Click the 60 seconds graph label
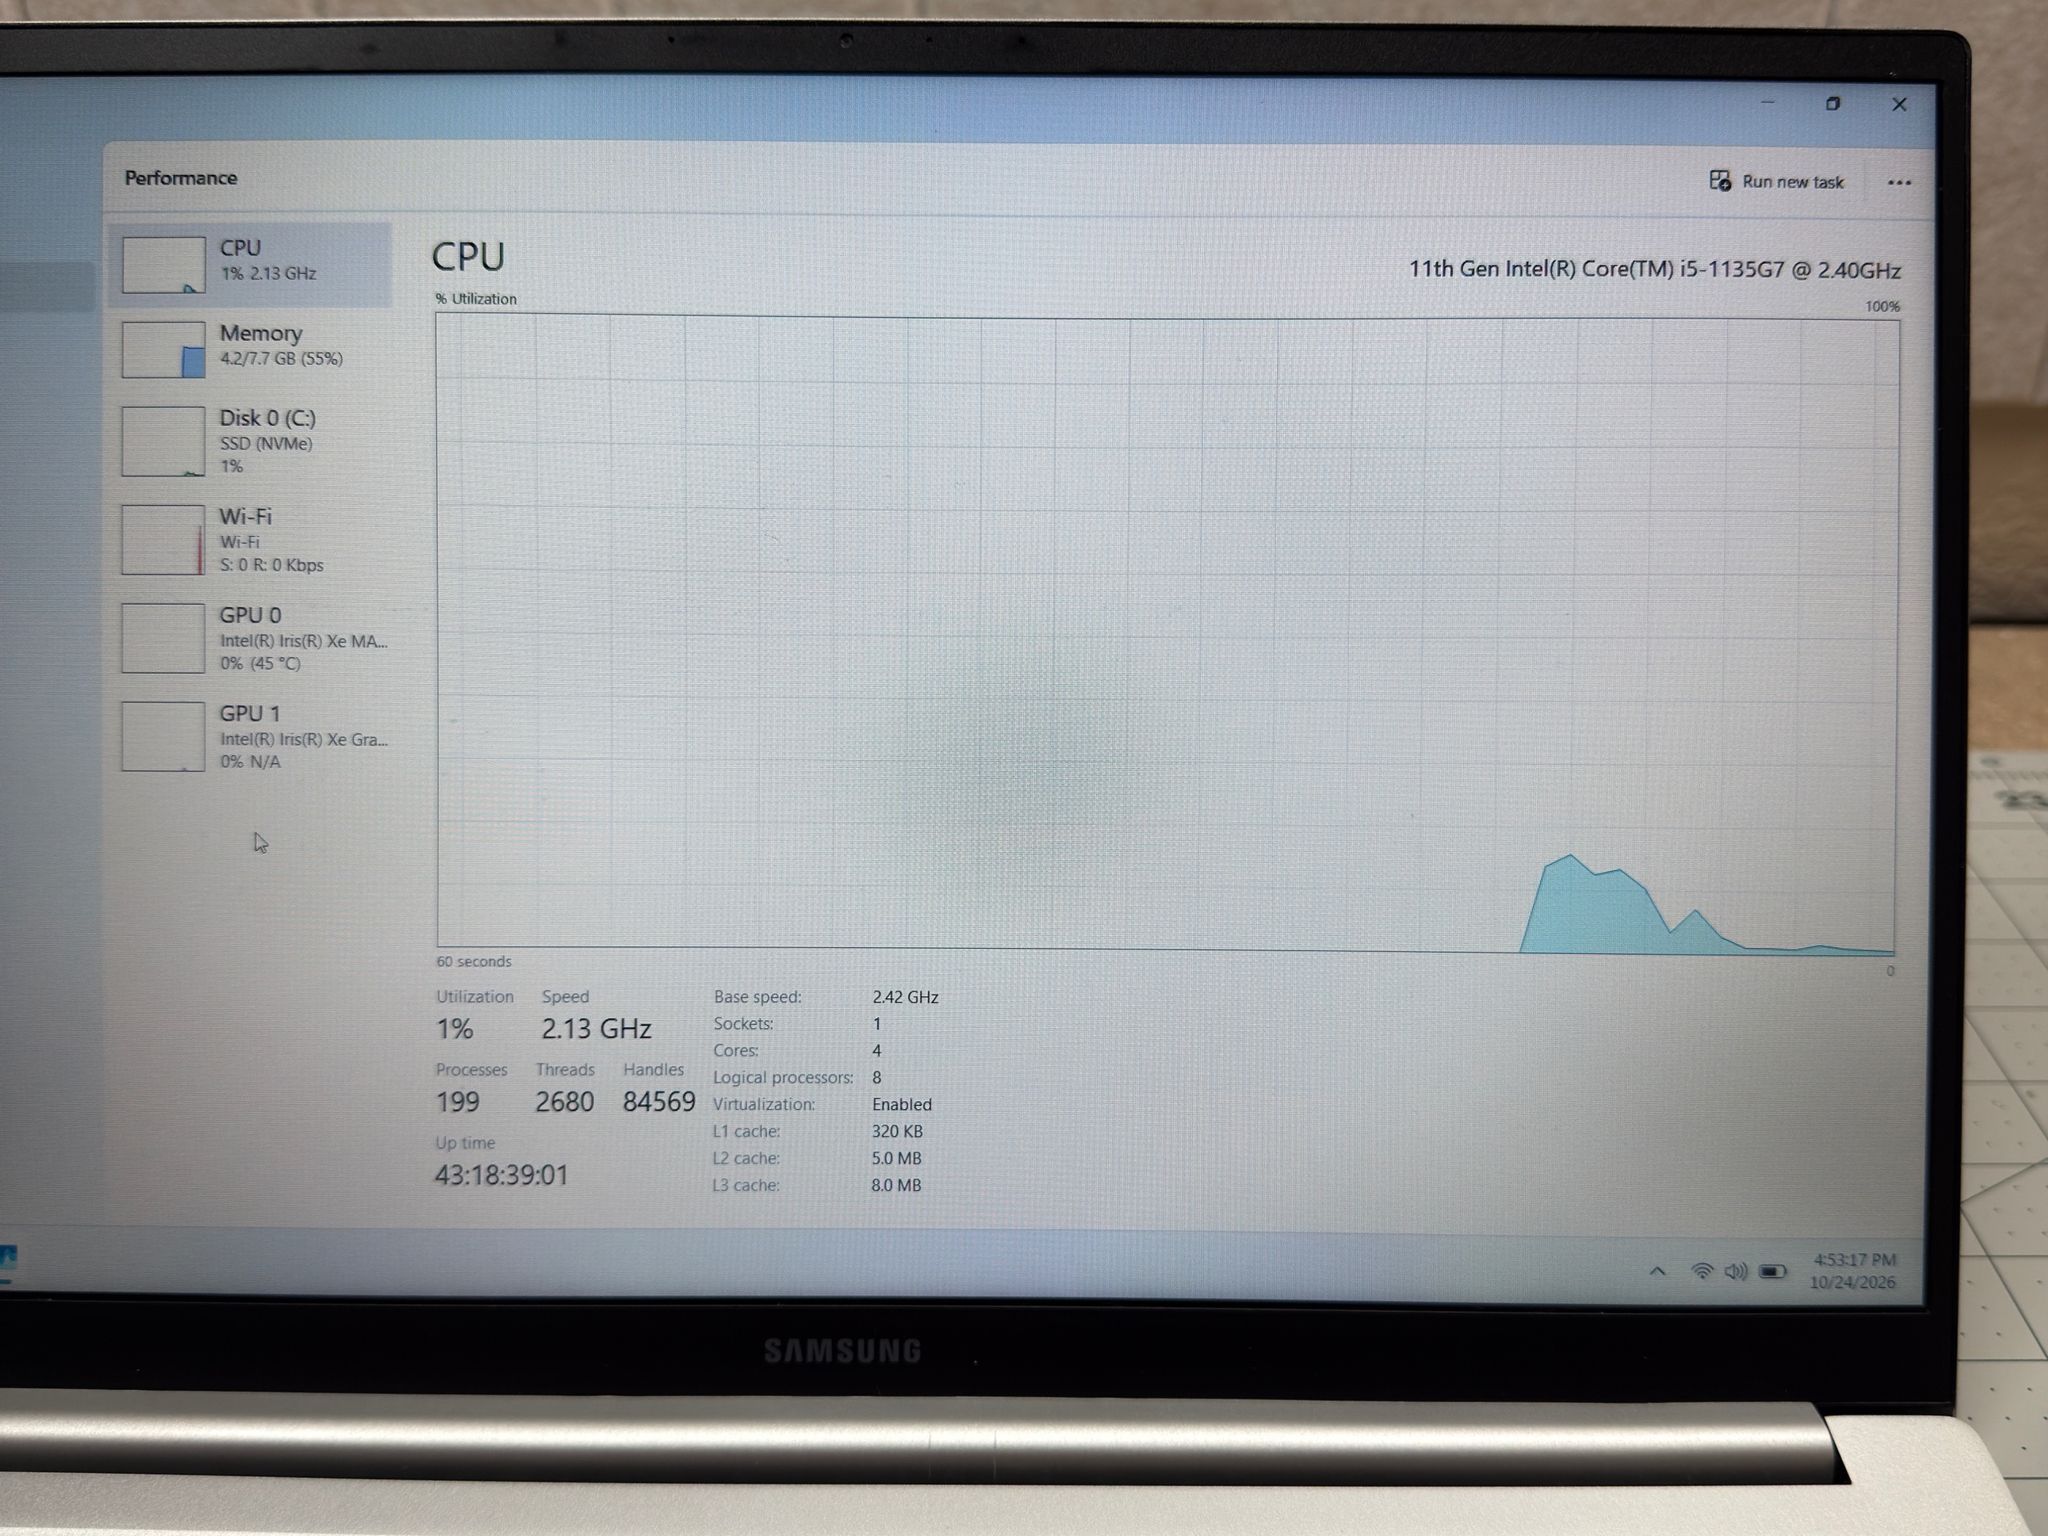Screen dimensions: 2048x1536 (473, 961)
